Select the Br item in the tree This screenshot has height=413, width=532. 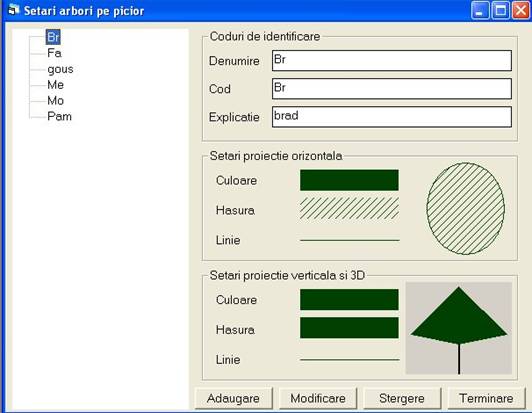point(53,37)
